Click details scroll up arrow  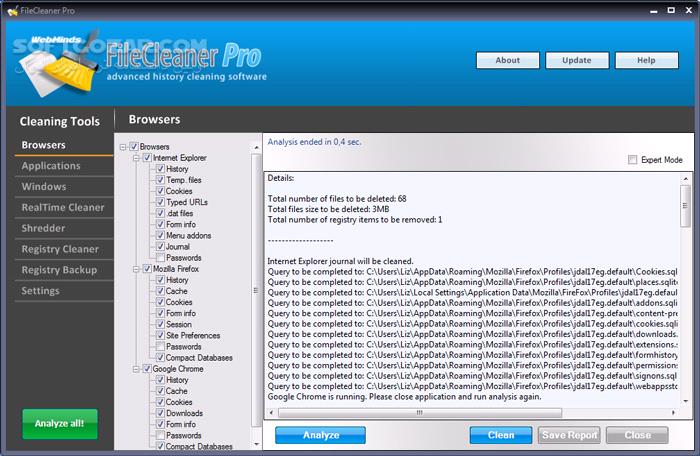tap(686, 179)
